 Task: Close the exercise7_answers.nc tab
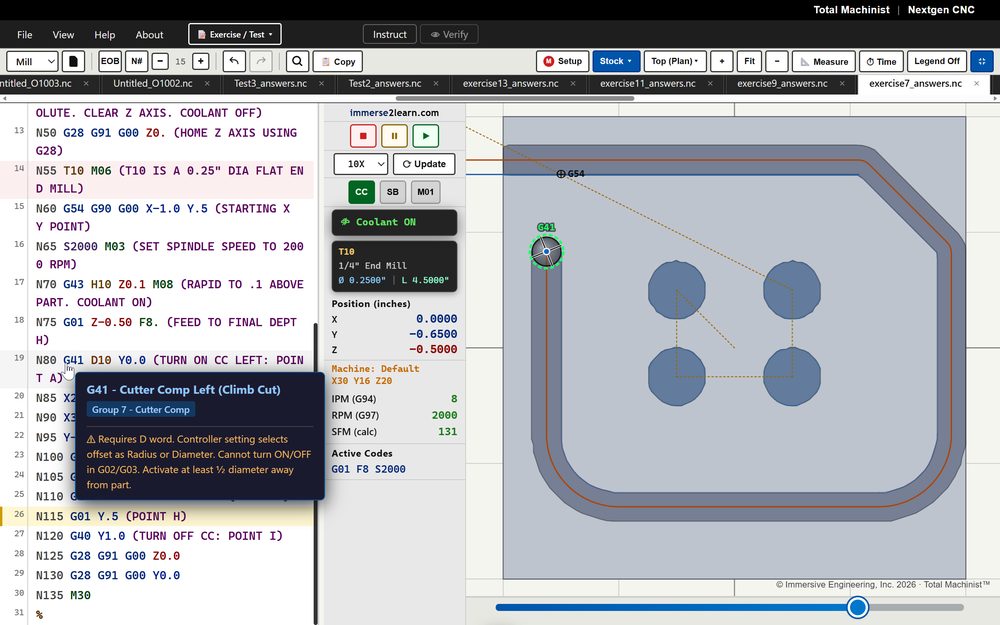click(976, 84)
